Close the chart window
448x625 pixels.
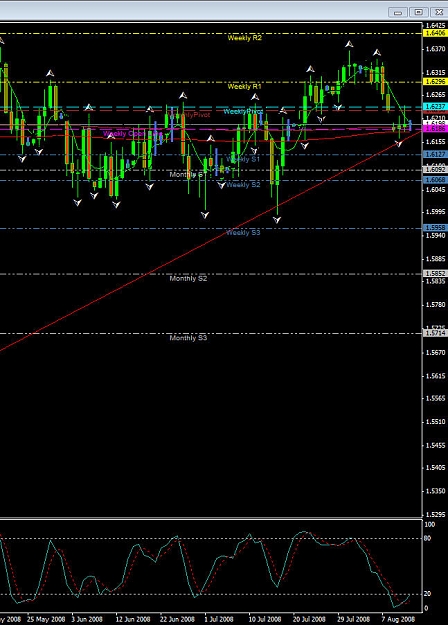(x=438, y=12)
